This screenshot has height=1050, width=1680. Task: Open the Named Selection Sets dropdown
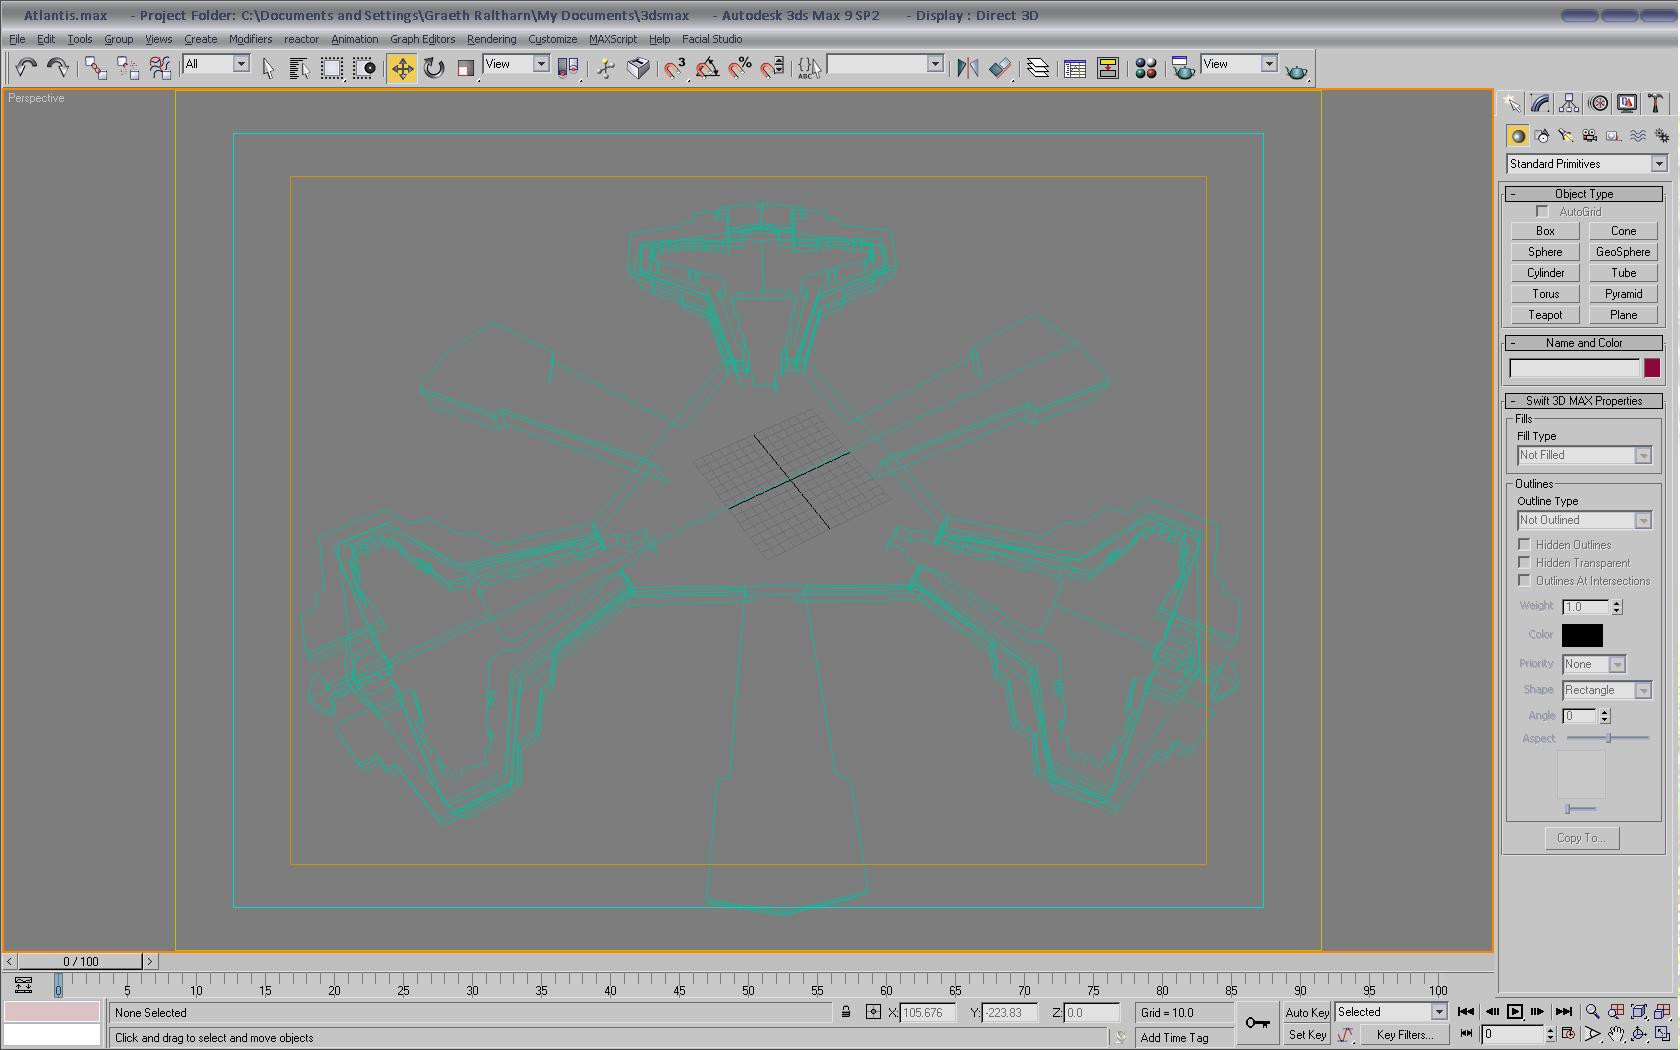click(x=886, y=64)
